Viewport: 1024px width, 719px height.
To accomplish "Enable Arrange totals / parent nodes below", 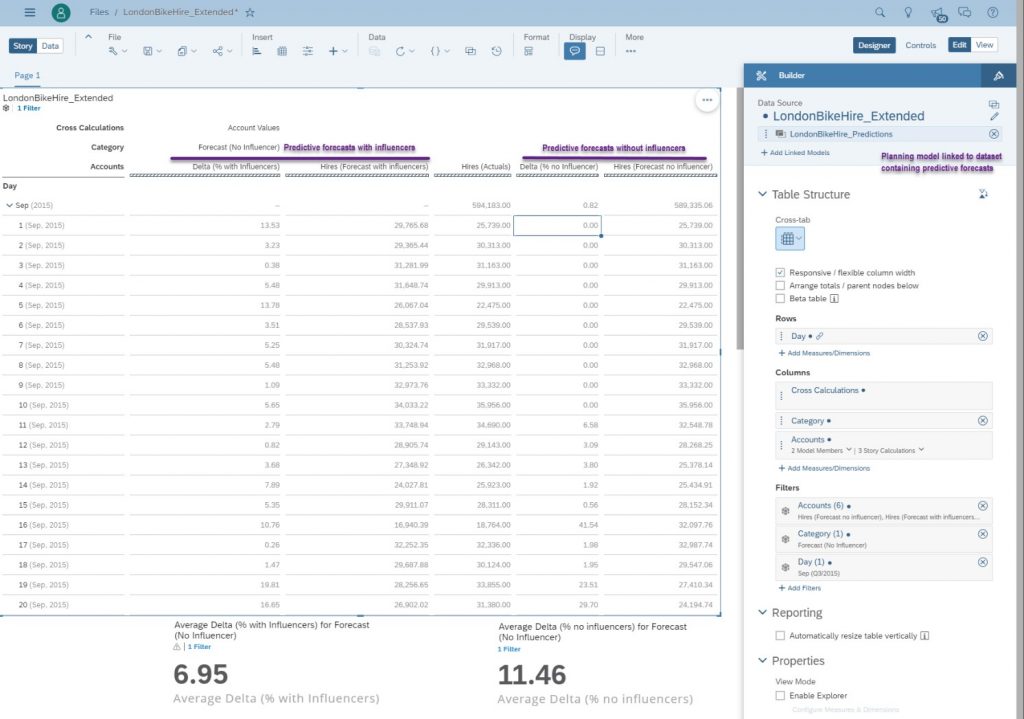I will 780,285.
